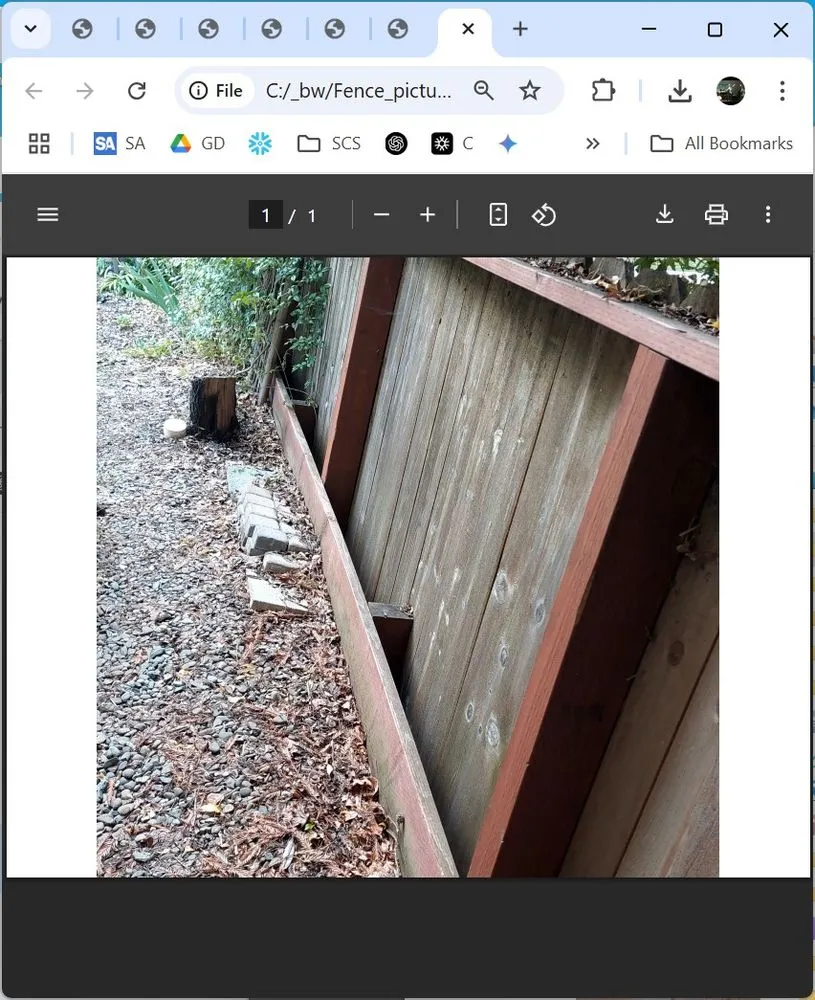The height and width of the screenshot is (1000, 815).
Task: Open the profile avatar menu
Action: pos(730,91)
